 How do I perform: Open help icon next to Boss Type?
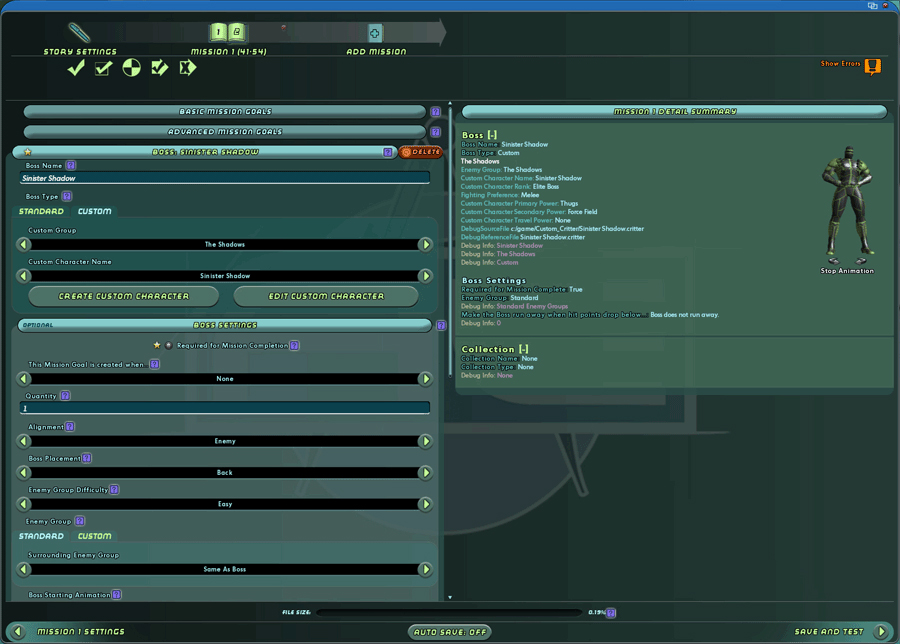pos(67,196)
